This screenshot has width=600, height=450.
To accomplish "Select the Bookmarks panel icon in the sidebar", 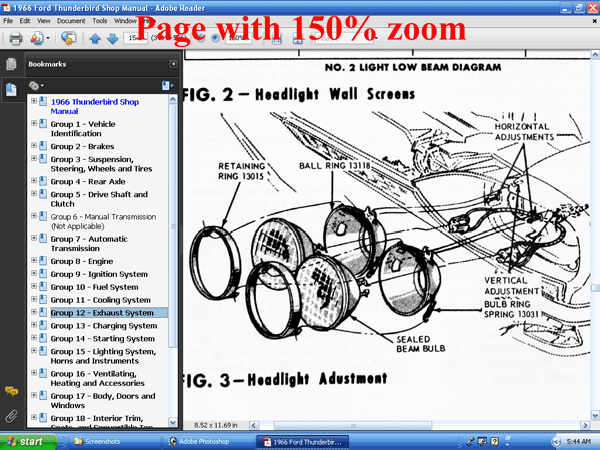I will pos(11,90).
